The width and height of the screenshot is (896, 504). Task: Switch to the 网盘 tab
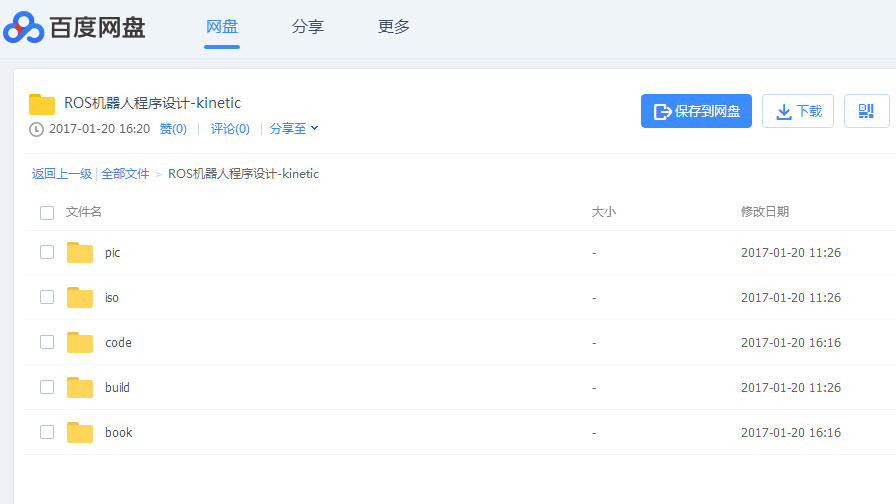pos(222,26)
